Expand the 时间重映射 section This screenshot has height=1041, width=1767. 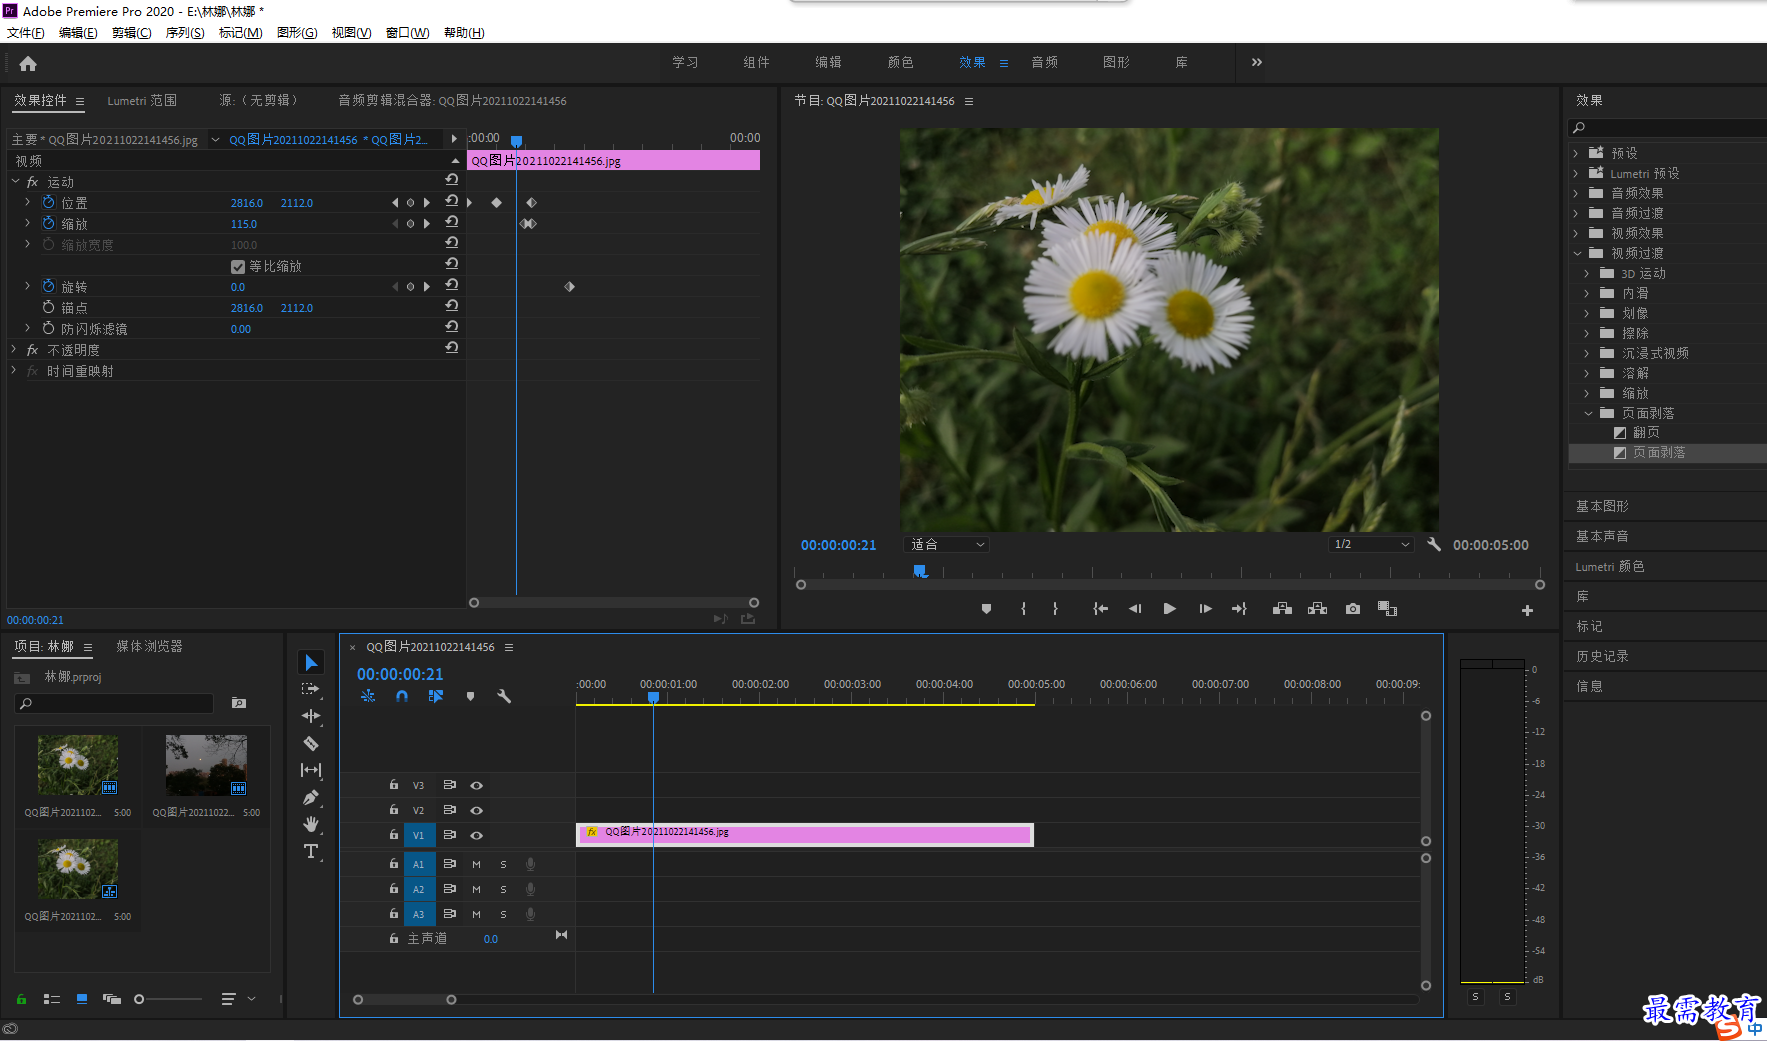click(14, 371)
